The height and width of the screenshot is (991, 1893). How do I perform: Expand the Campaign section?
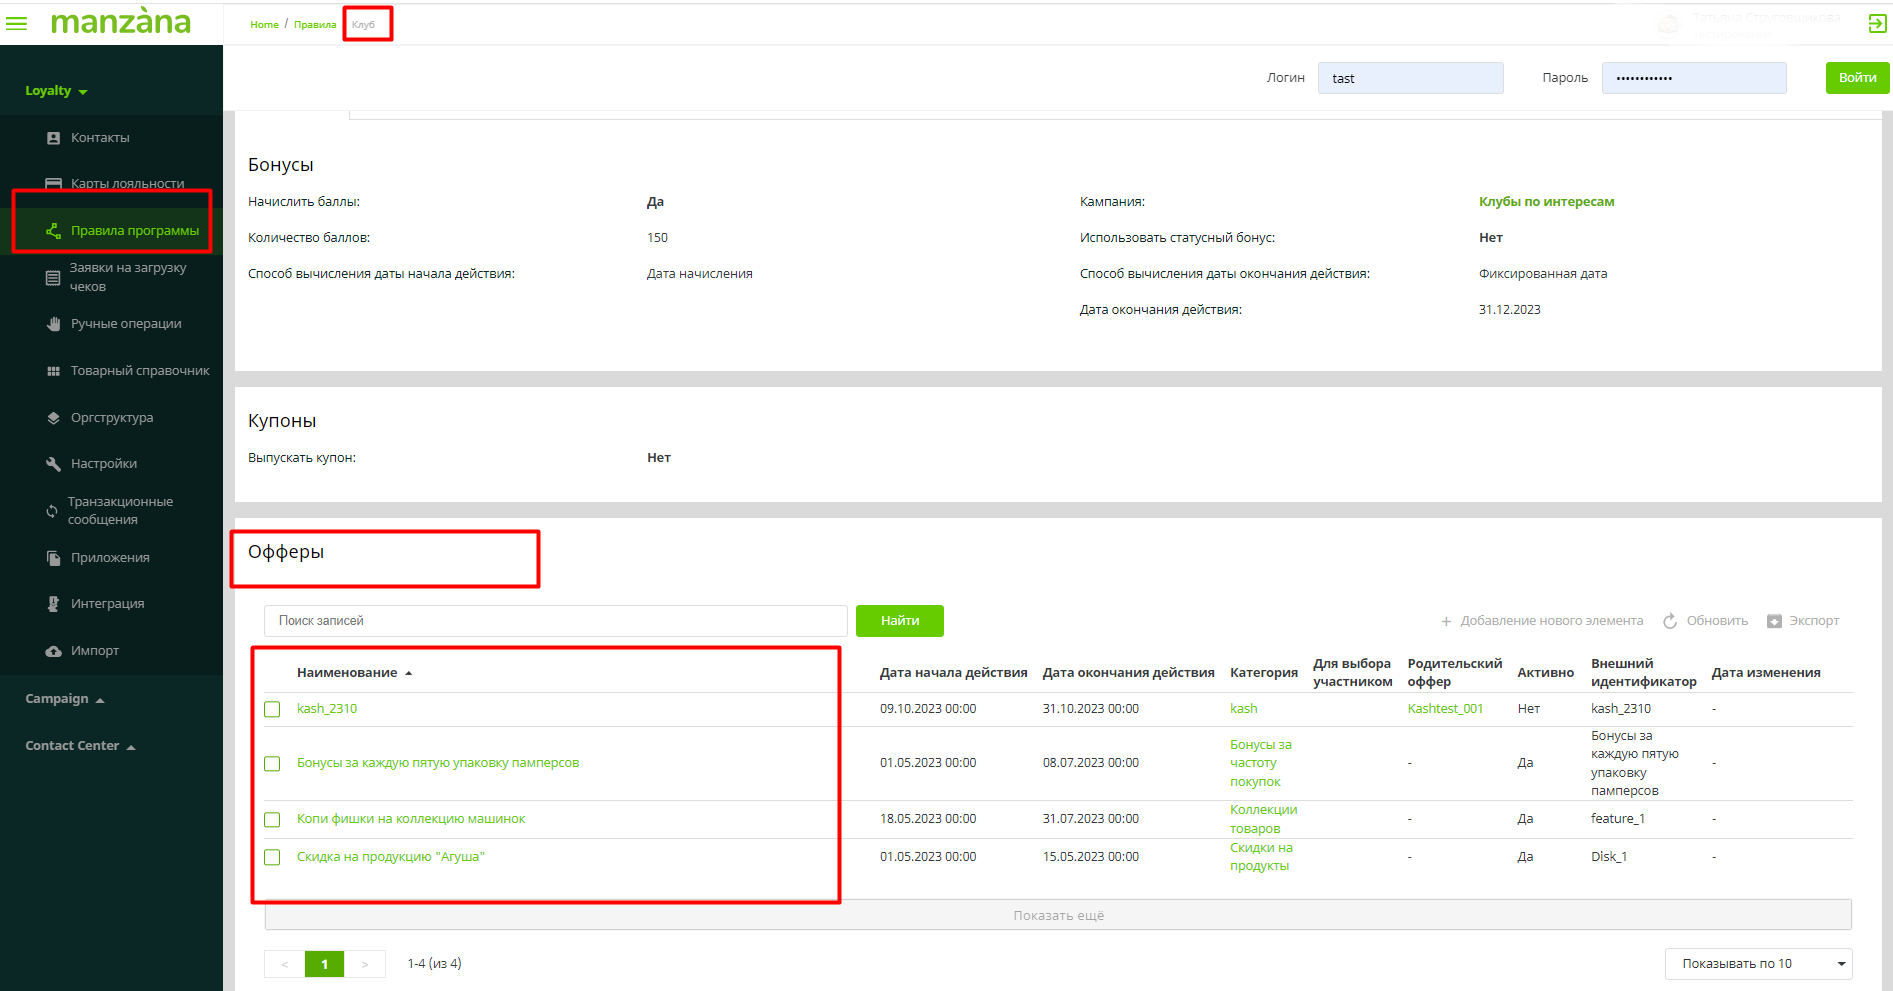[x=64, y=699]
